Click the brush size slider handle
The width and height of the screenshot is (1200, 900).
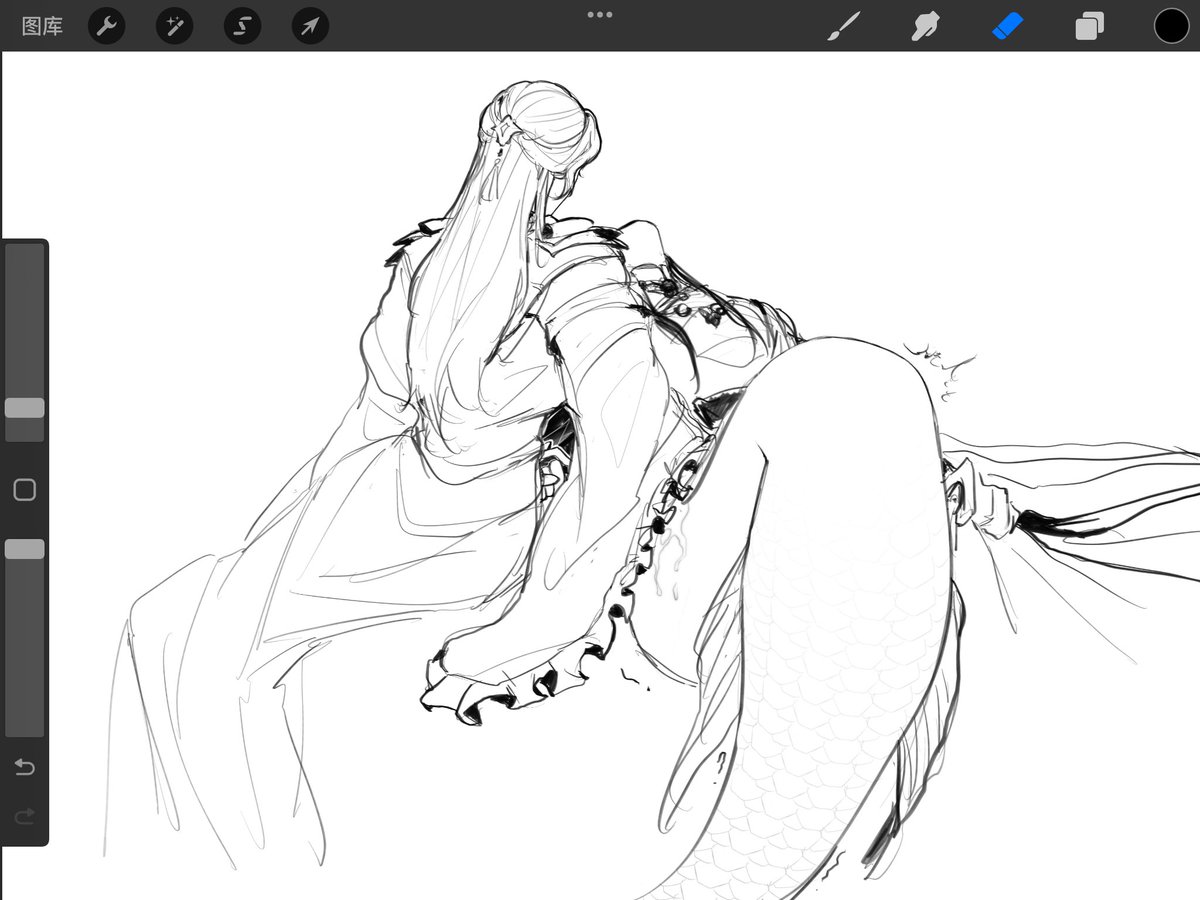point(24,408)
